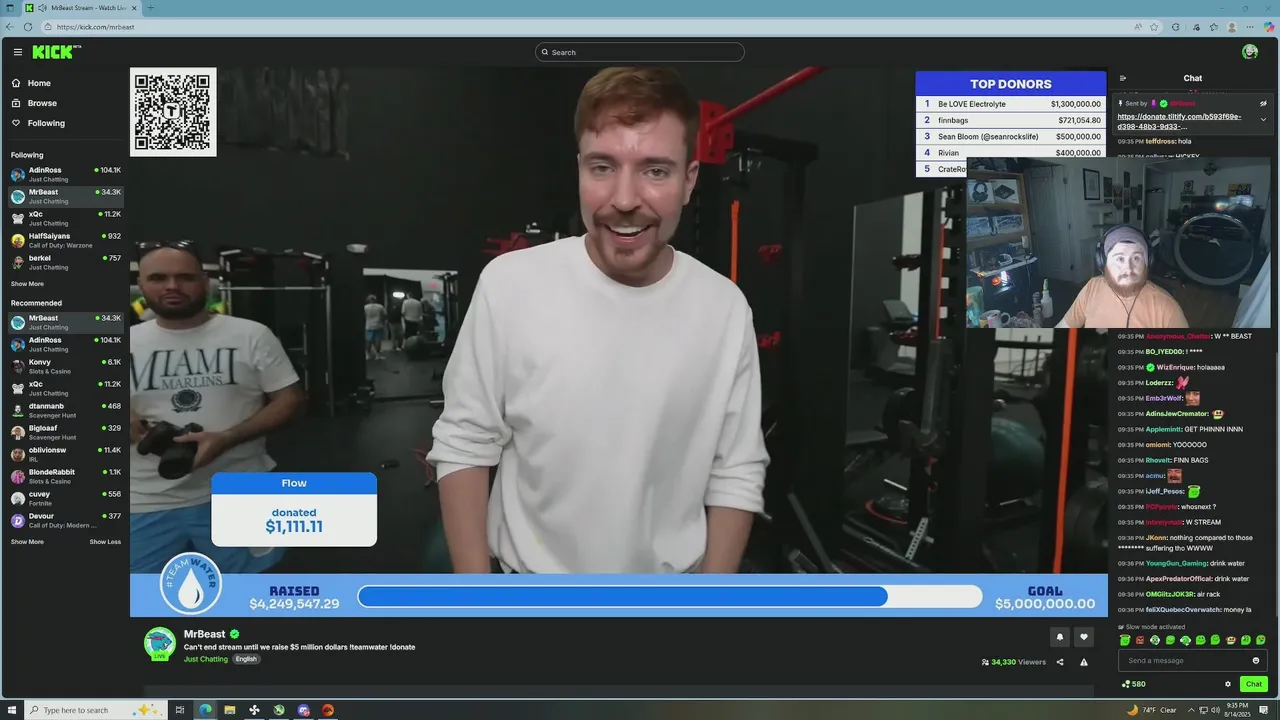Select the last quick emote in row
The width and height of the screenshot is (1280, 720).
(x=1260, y=640)
